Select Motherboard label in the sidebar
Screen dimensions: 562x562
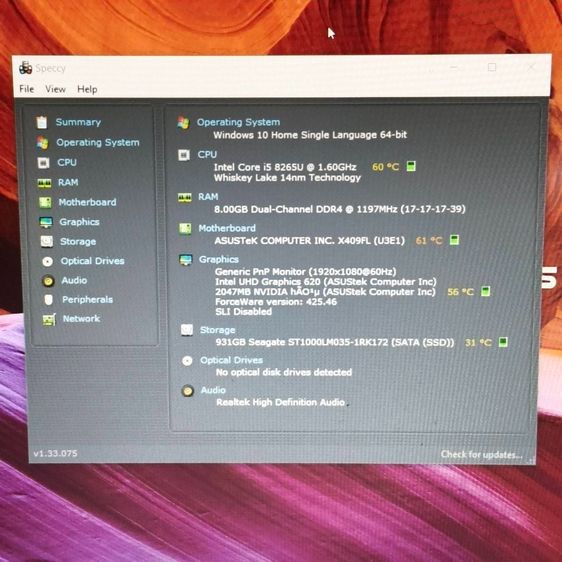point(87,202)
